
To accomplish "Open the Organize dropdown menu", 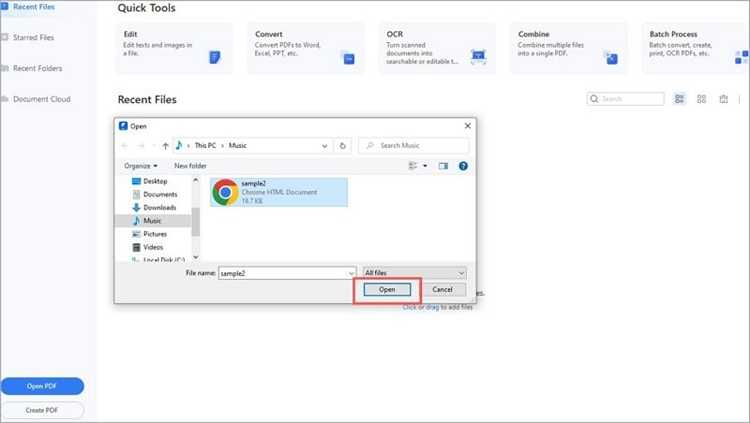I will click(x=141, y=166).
